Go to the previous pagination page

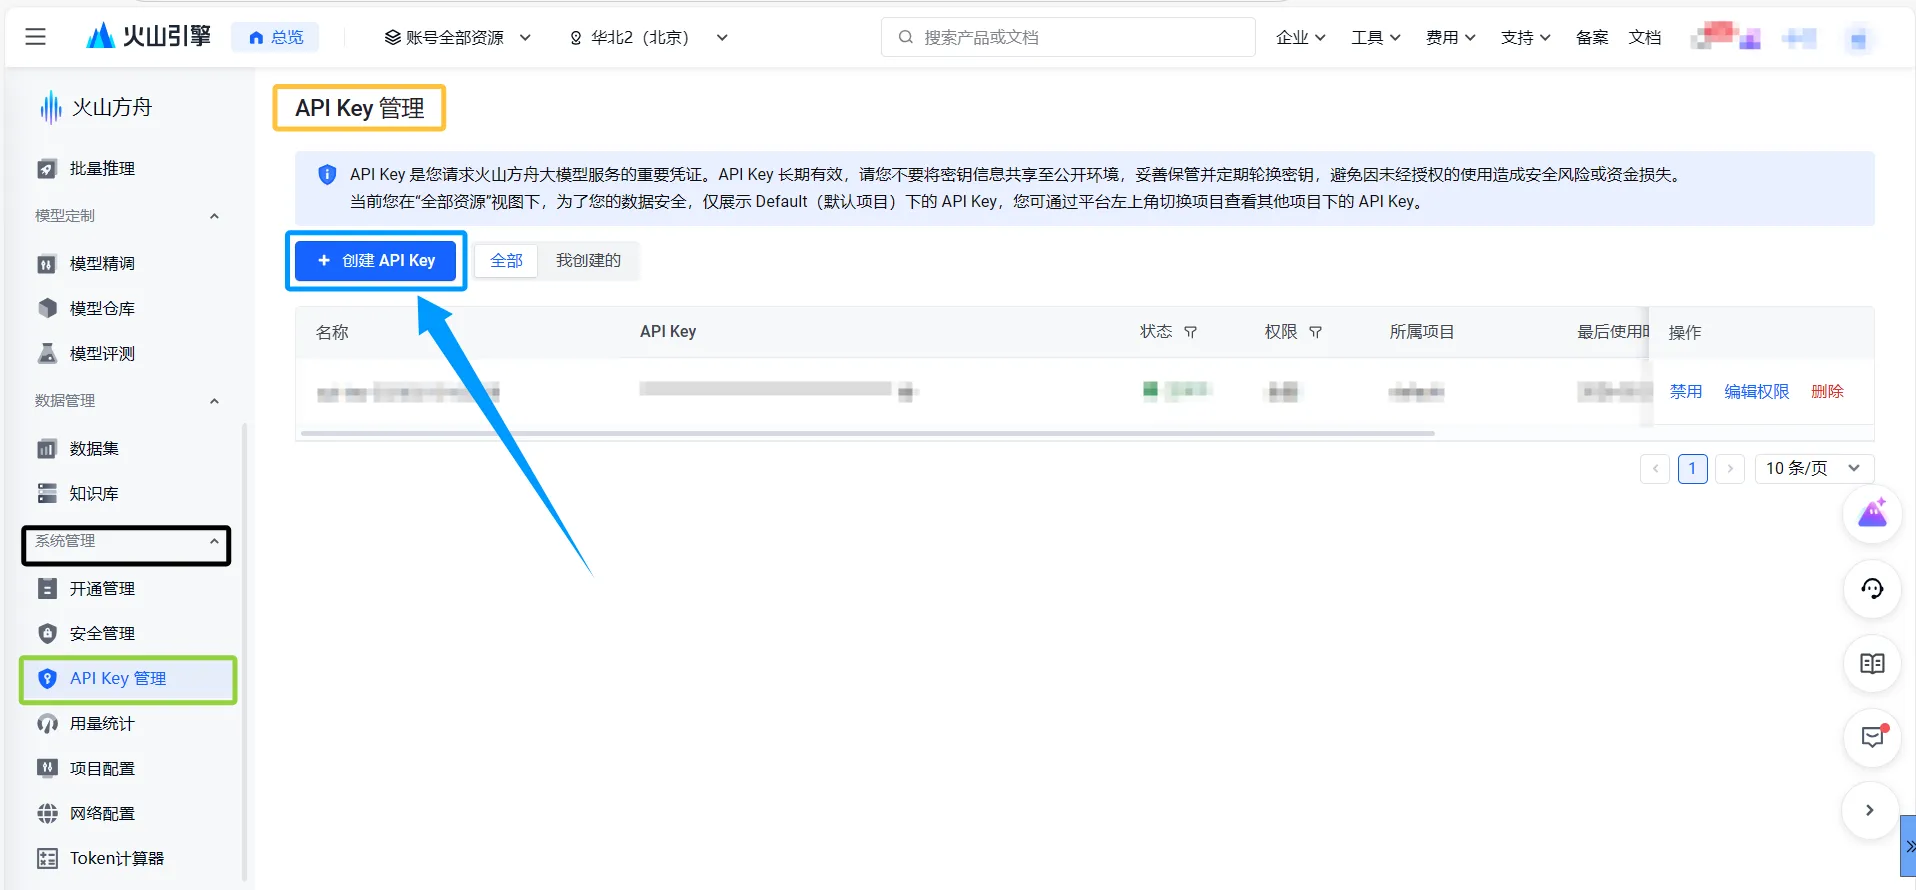coord(1655,468)
